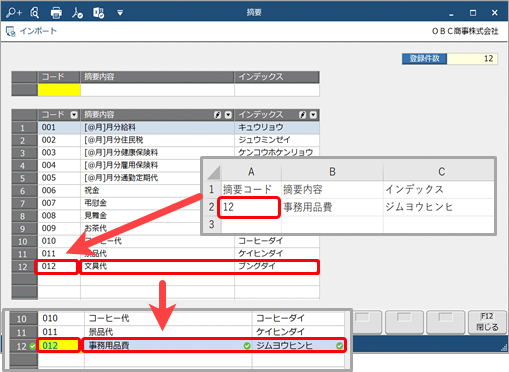Screen dimensions: 509x372
Task: Maximize the 摘要 window
Action: tap(473, 13)
